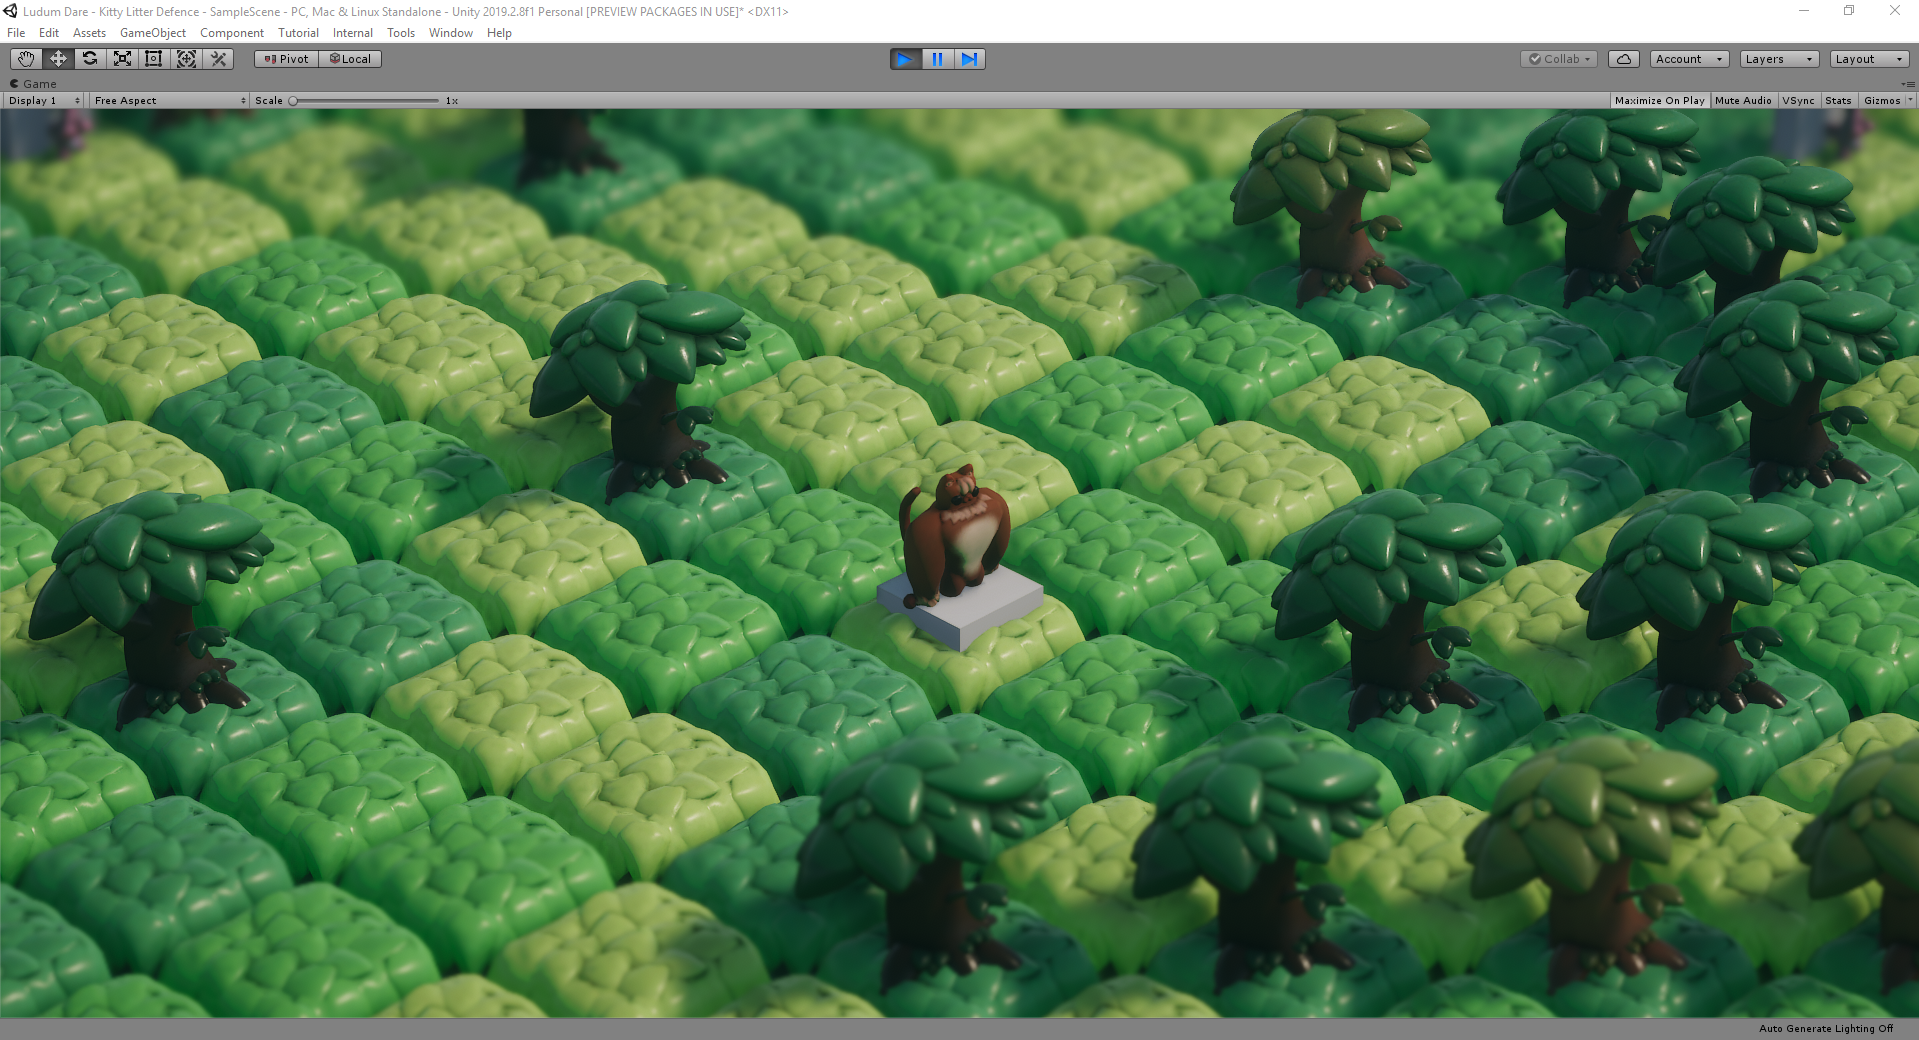Open the Gizmos dropdown arrow
Image resolution: width=1919 pixels, height=1040 pixels.
[1910, 100]
